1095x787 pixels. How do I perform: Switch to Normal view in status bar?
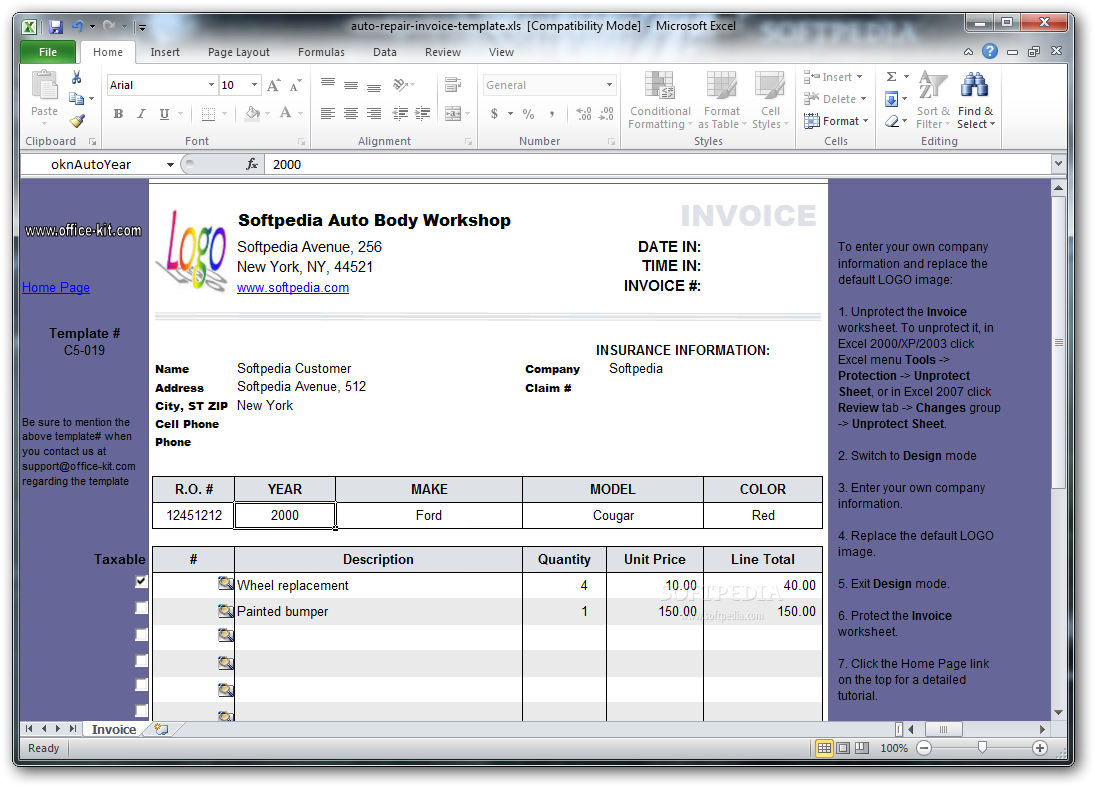point(824,748)
